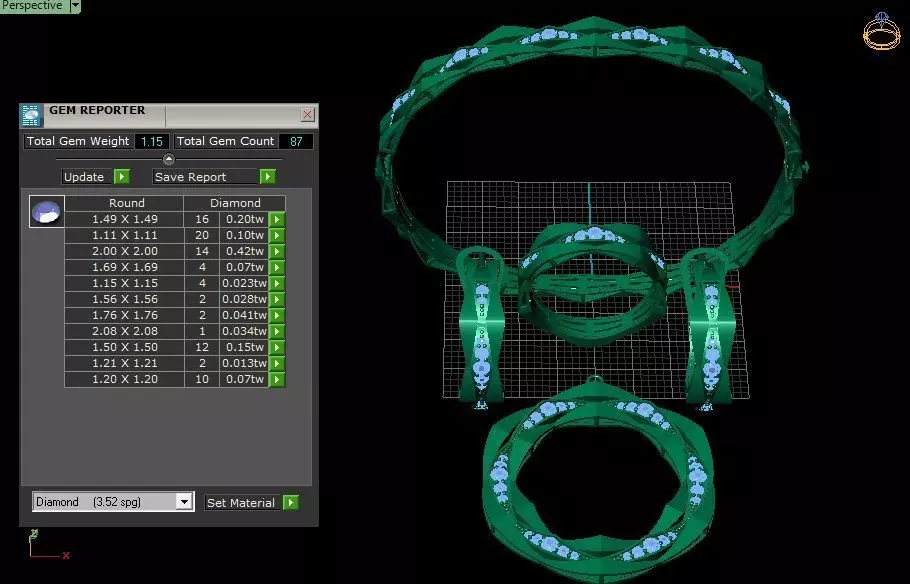Click the orange ring icon in the viewport corner
Screen dimensions: 910x584
pyautogui.click(x=881, y=31)
